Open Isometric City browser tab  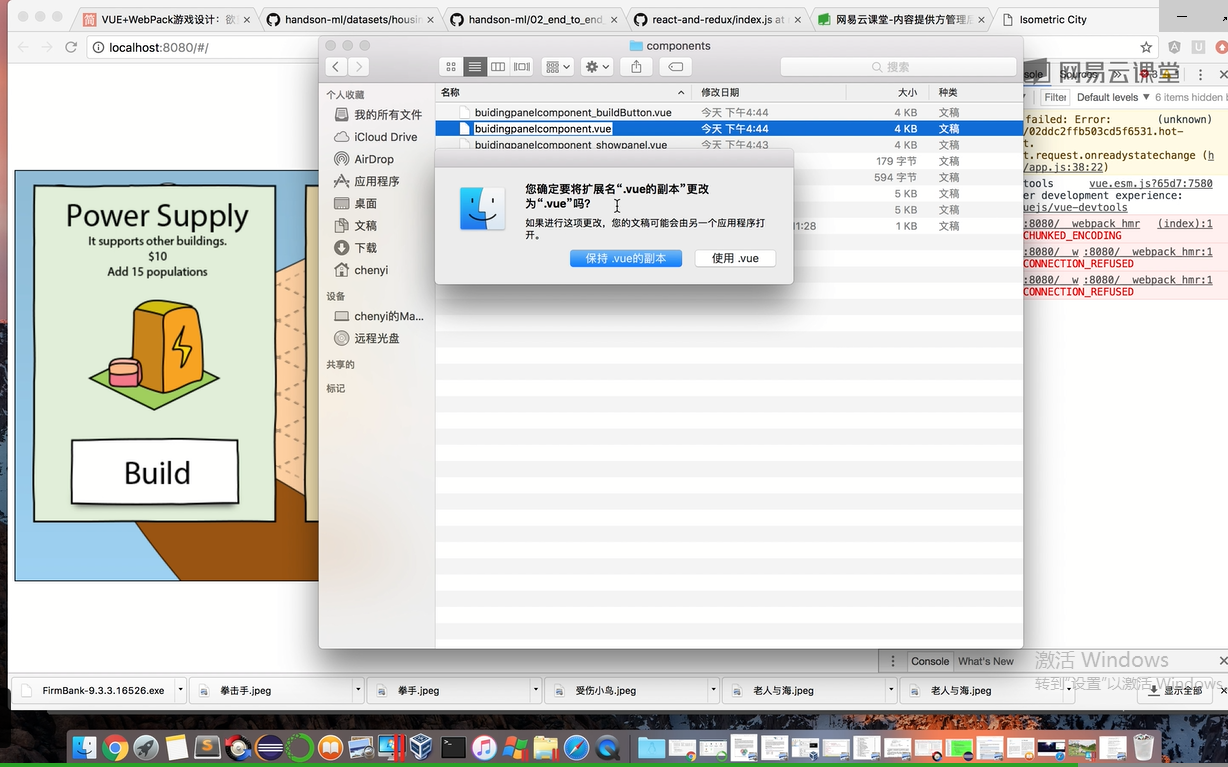coord(1075,19)
